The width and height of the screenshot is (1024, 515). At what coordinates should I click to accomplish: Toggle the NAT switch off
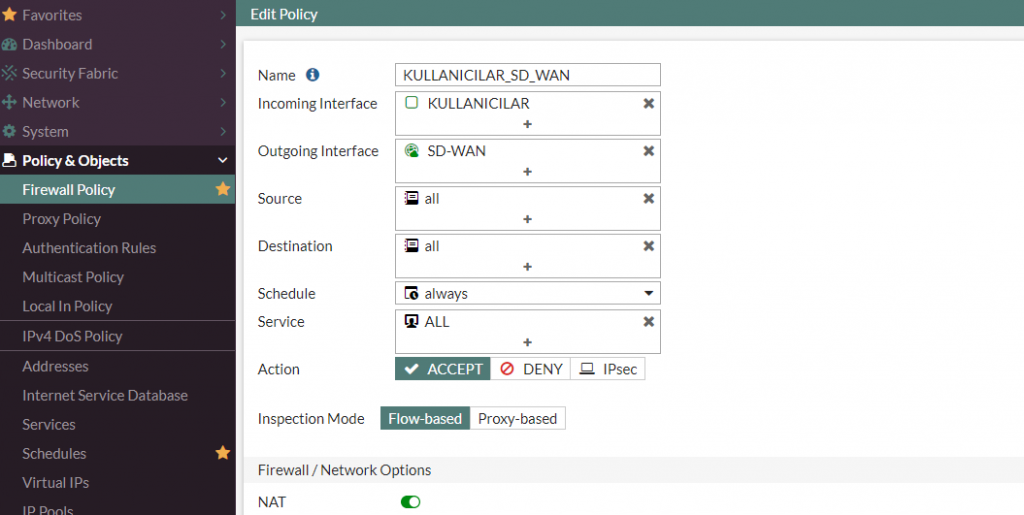point(411,502)
